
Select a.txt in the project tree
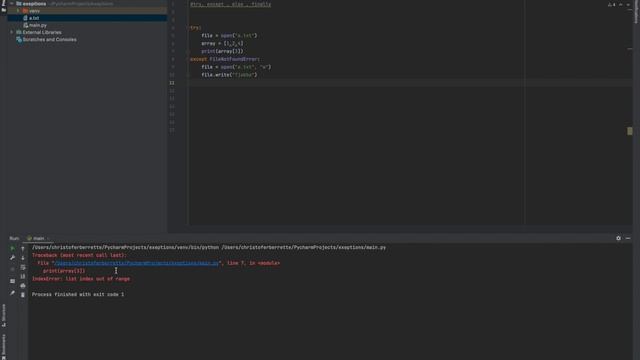pyautogui.click(x=34, y=18)
